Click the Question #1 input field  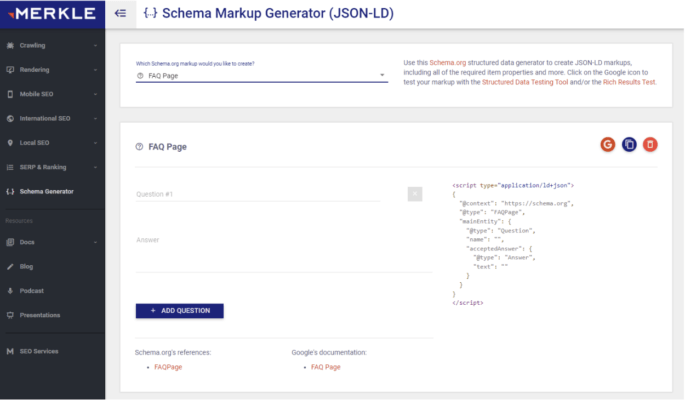tap(258, 194)
